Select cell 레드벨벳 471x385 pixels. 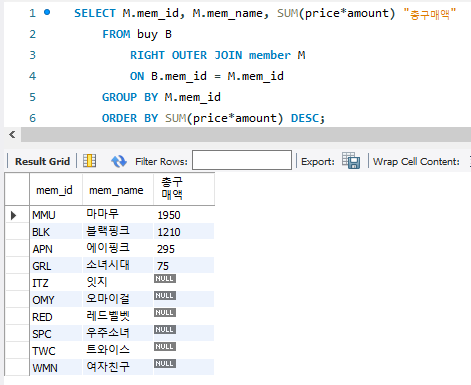(x=118, y=316)
